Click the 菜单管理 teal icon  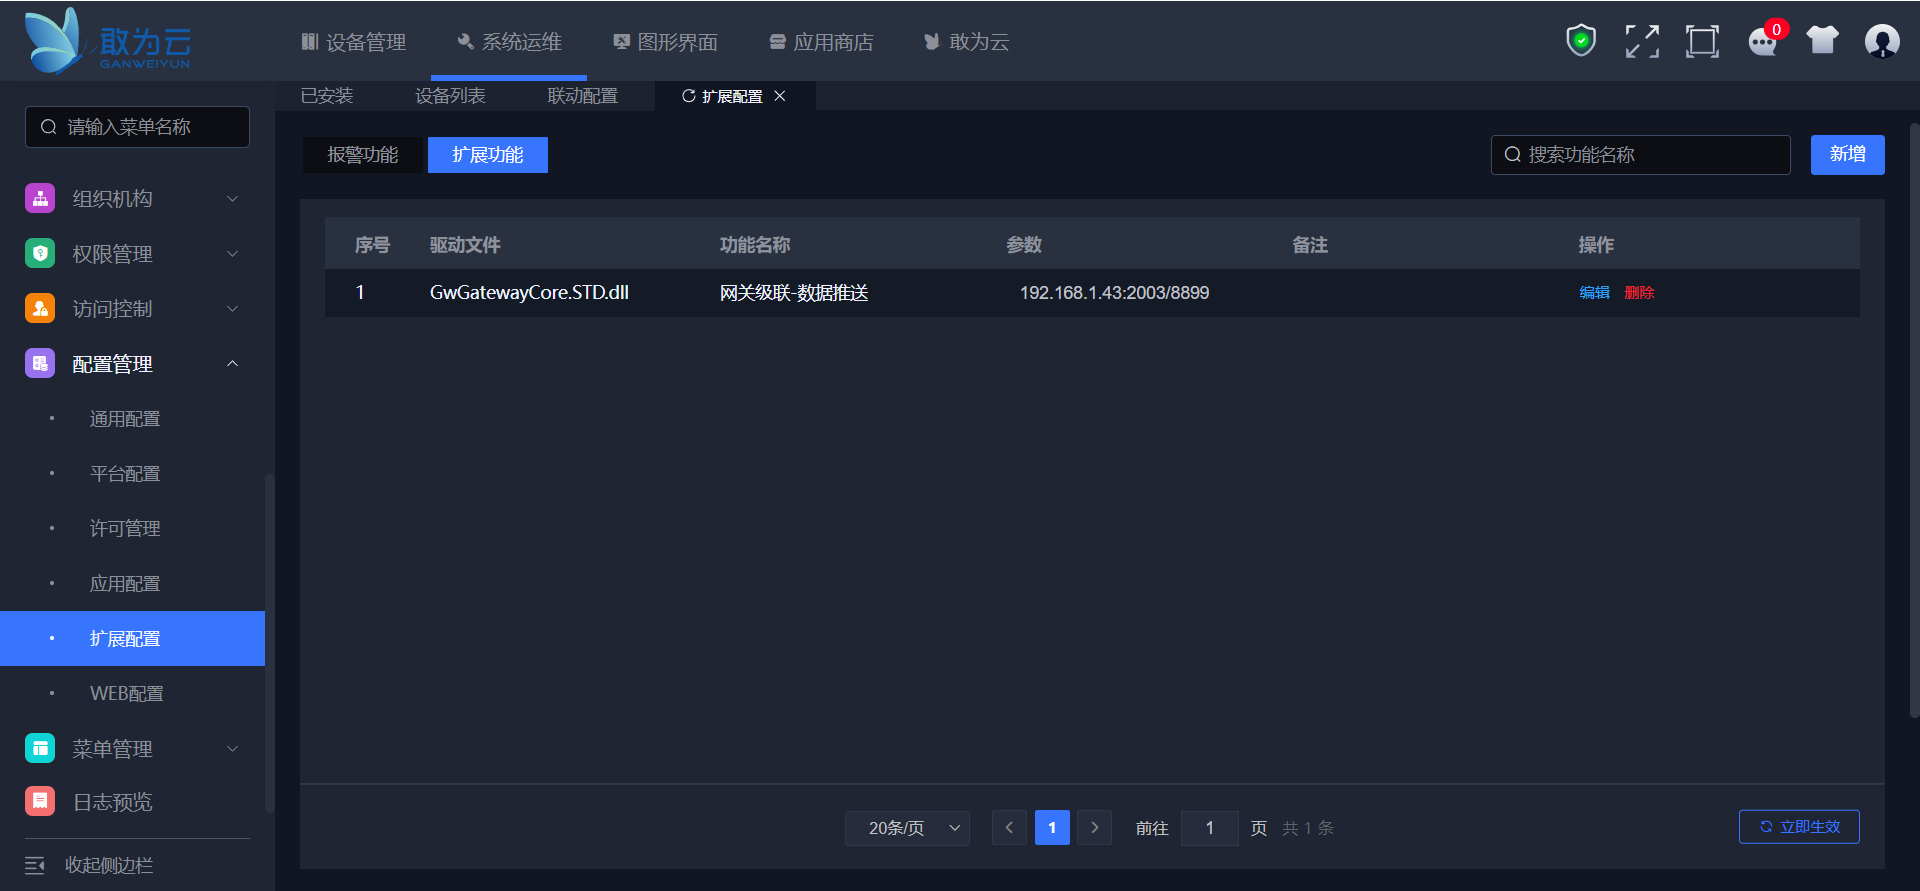coord(40,748)
